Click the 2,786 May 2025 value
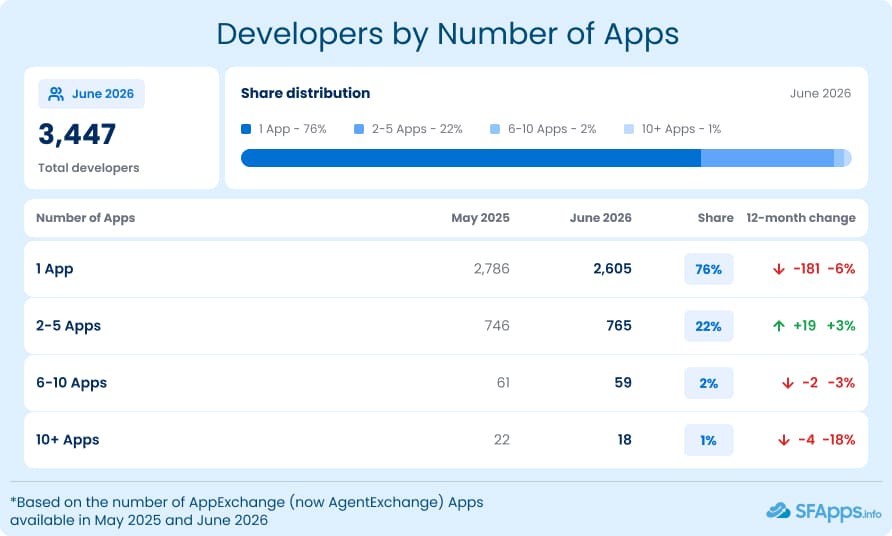 tap(492, 269)
